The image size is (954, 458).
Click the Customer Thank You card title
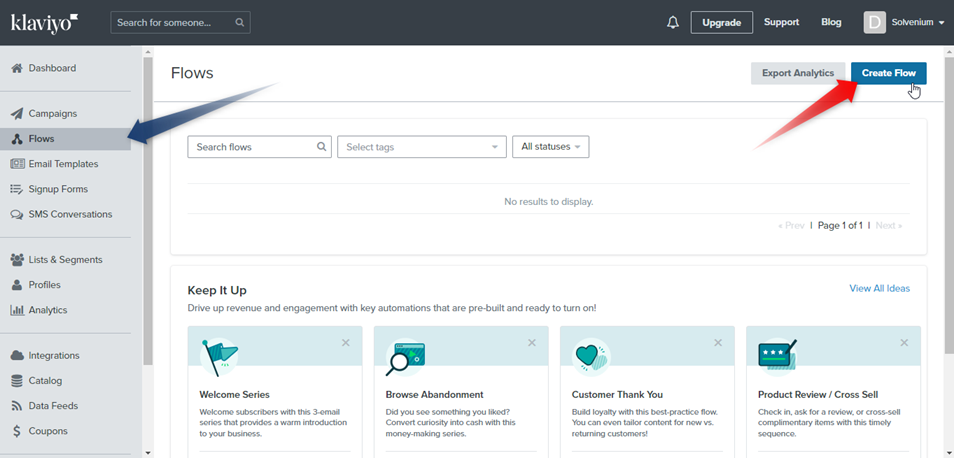point(617,395)
